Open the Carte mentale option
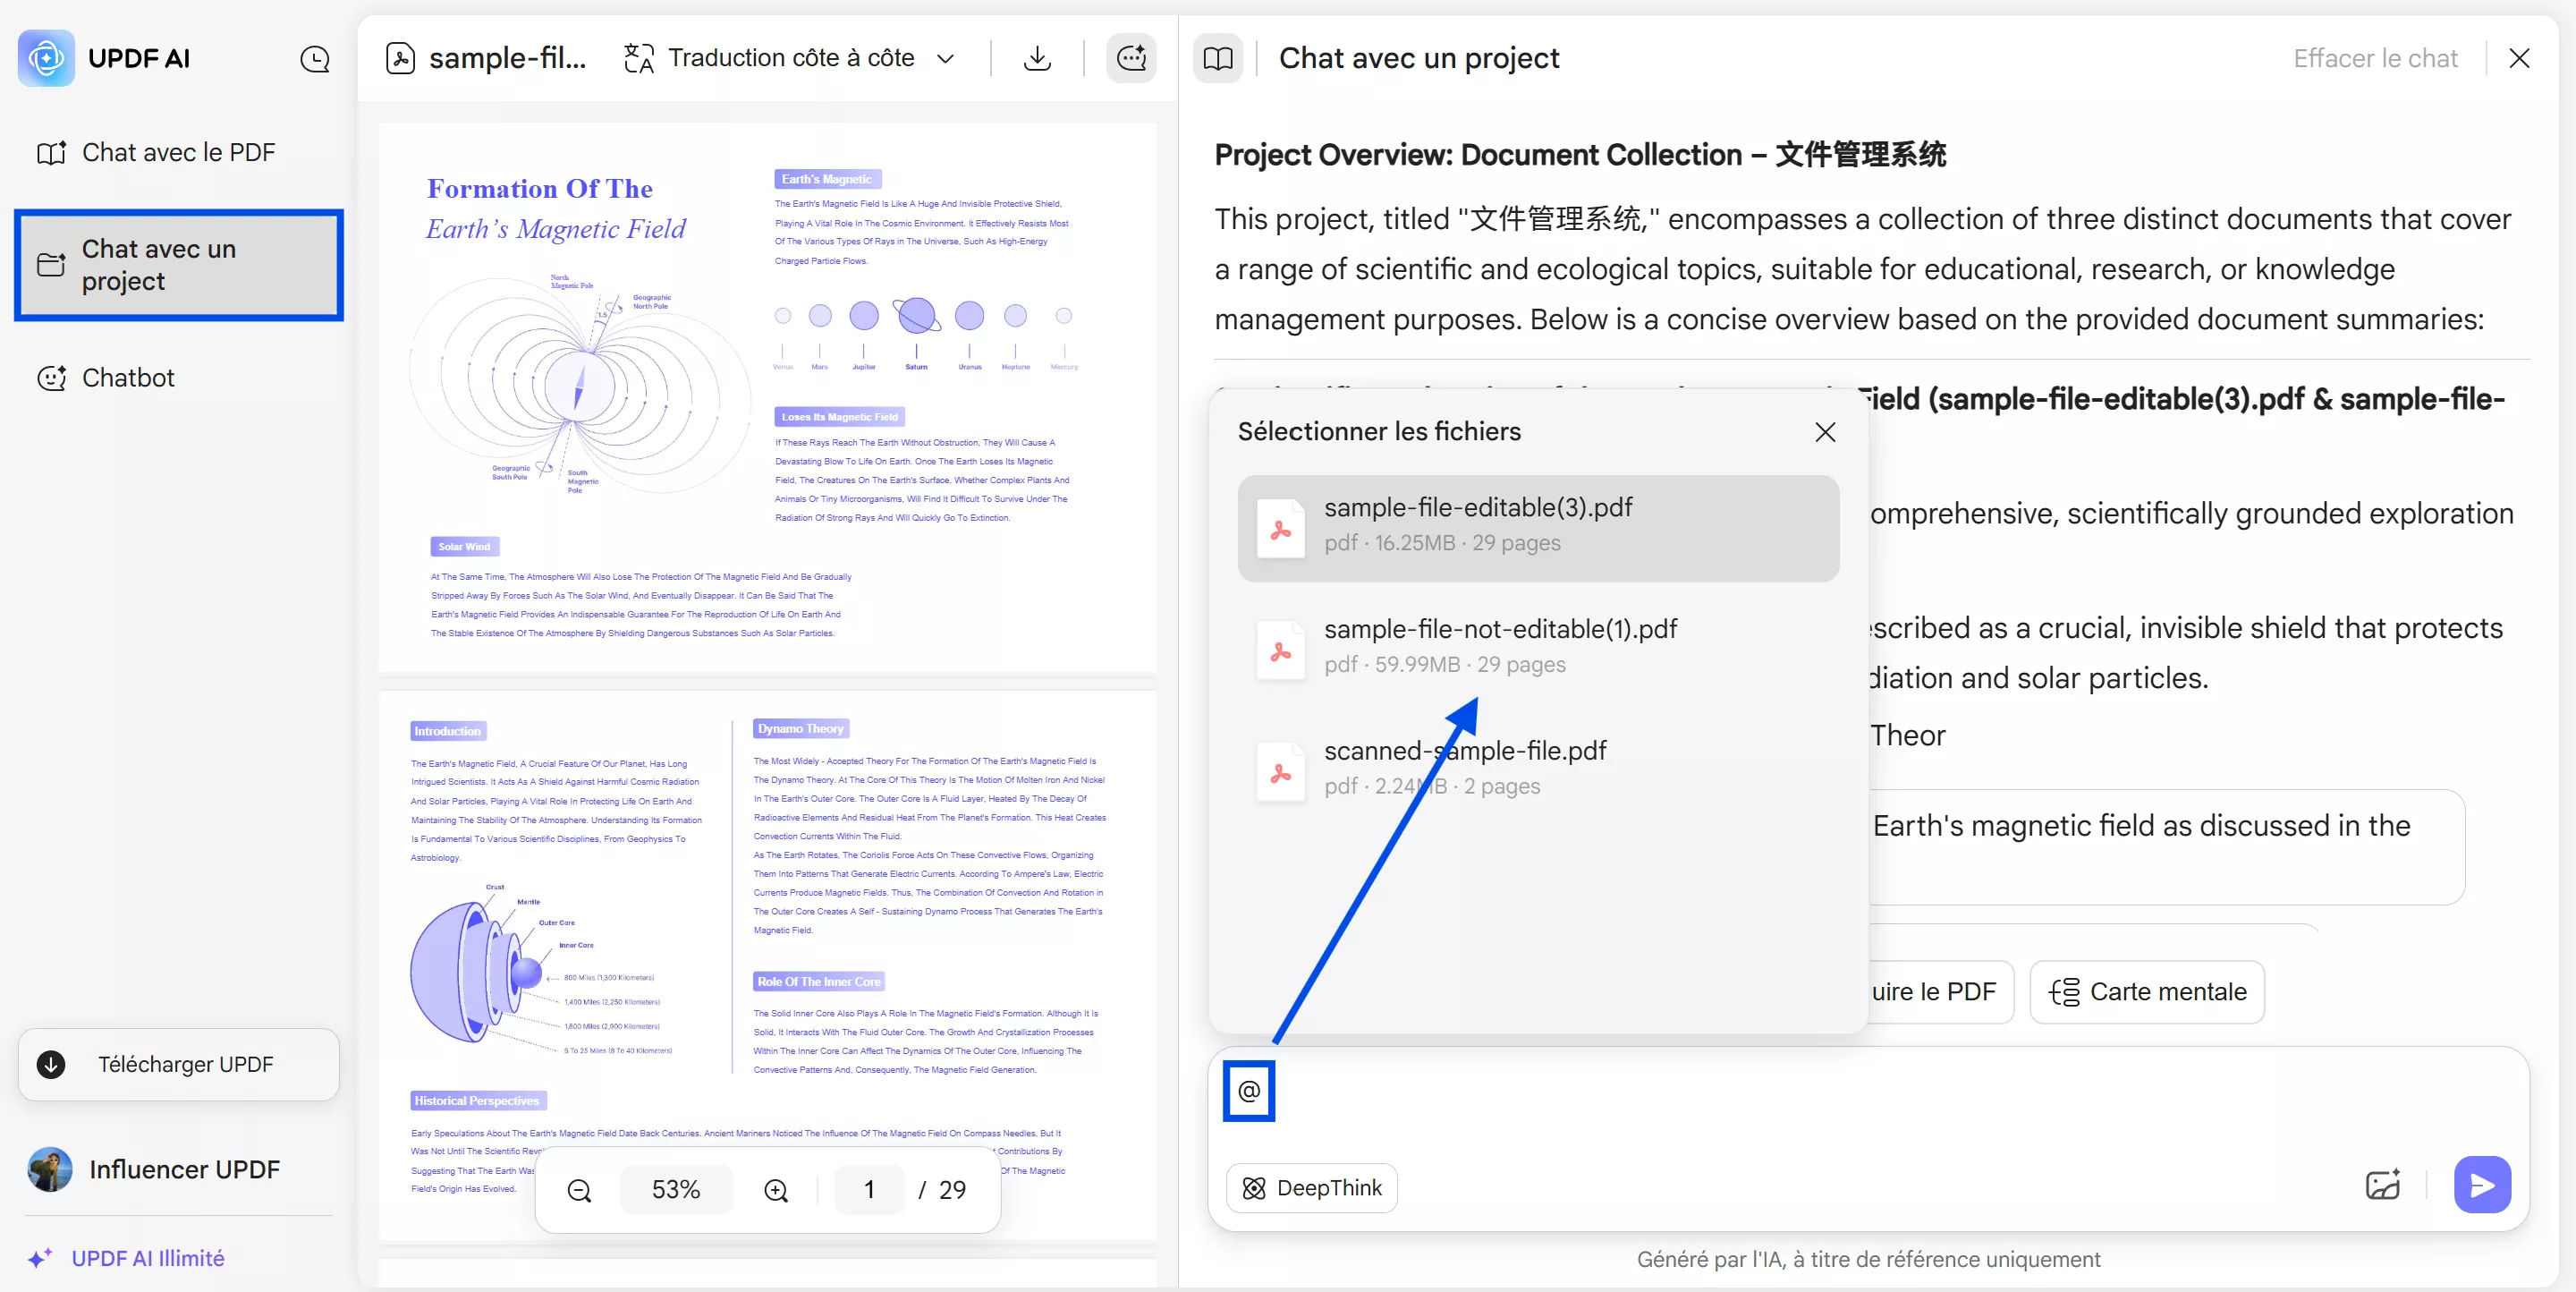Screen dimensions: 2576x1292 [2147, 991]
